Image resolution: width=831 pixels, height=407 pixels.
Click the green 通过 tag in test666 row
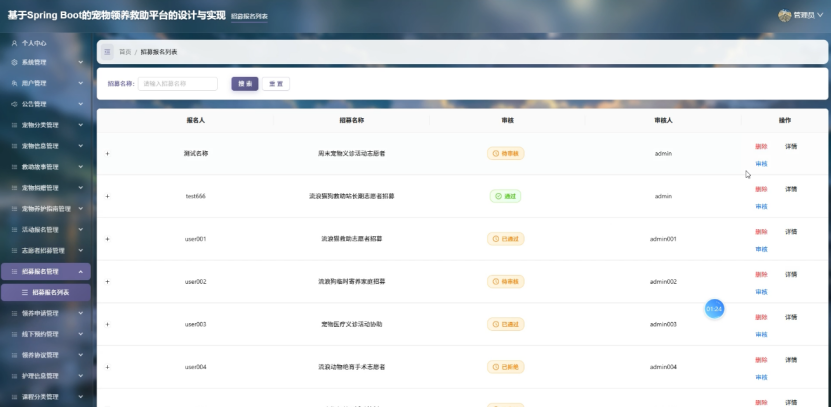point(506,197)
